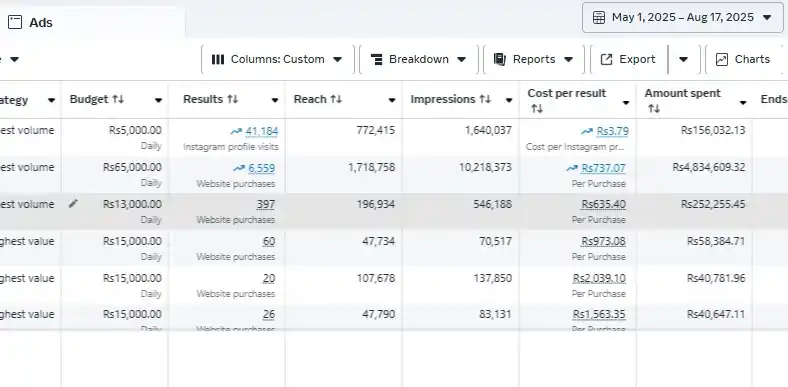Image resolution: width=788 pixels, height=387 pixels.
Task: Open the Breakdown dropdown
Action: (419, 59)
